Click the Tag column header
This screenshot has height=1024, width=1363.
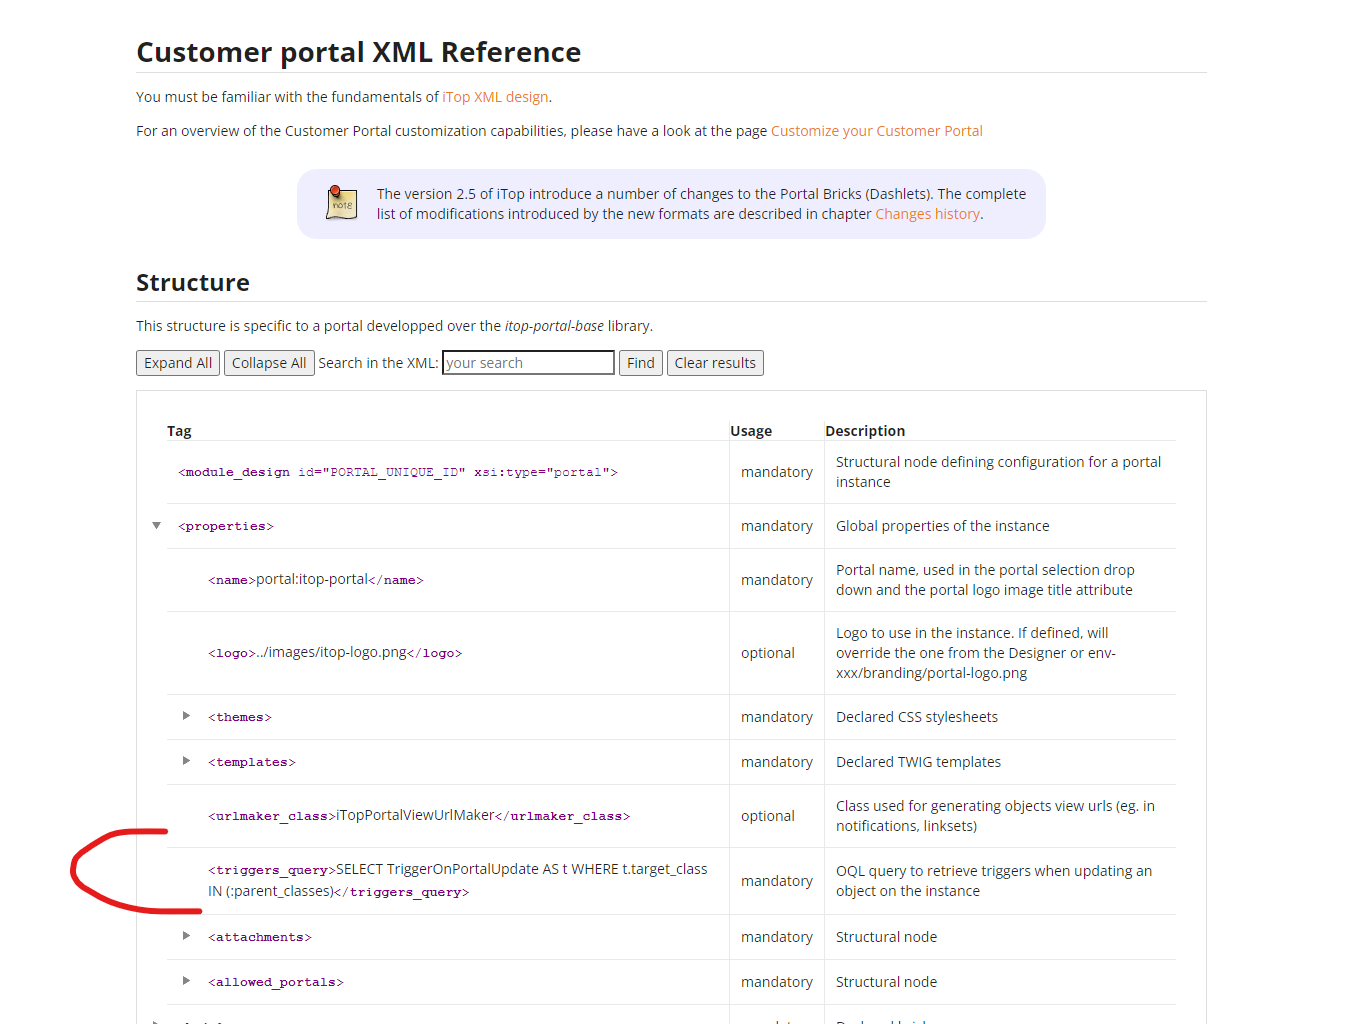coord(179,431)
